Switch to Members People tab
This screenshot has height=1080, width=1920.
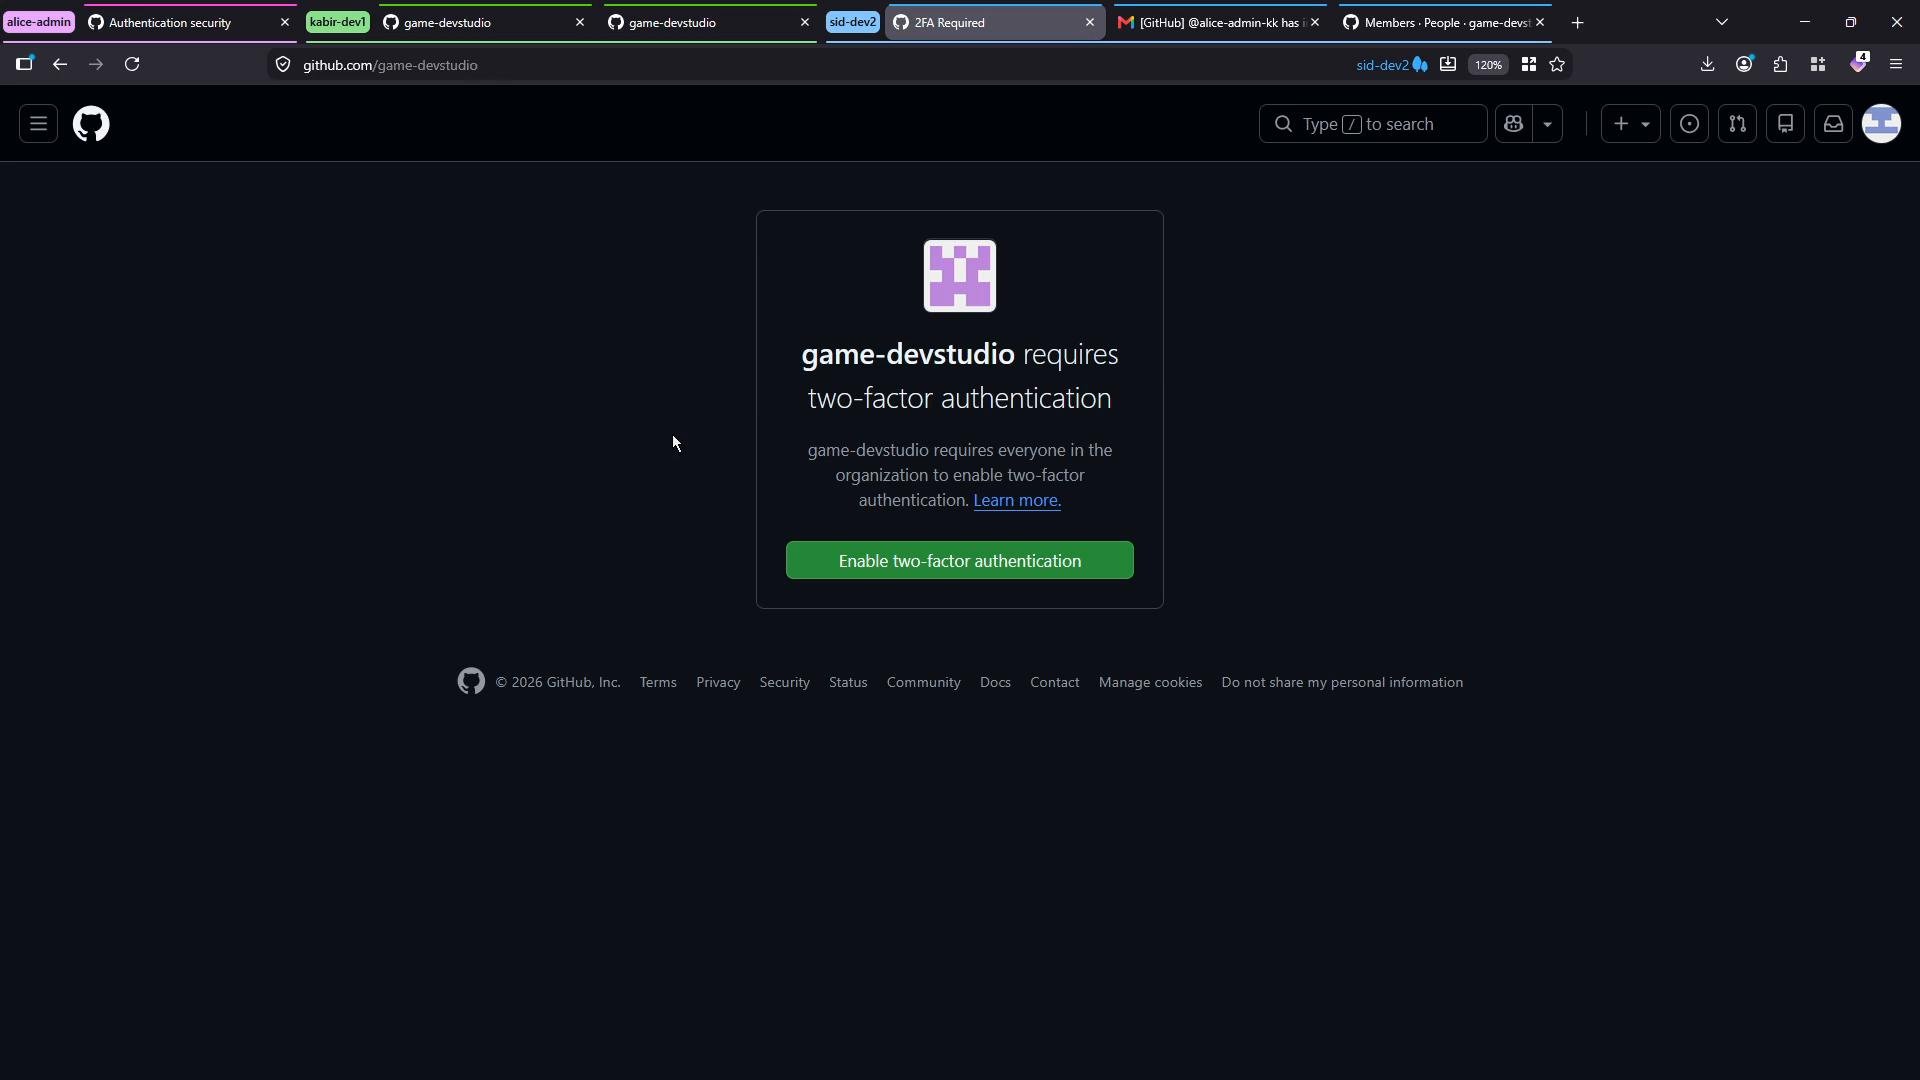pos(1446,22)
